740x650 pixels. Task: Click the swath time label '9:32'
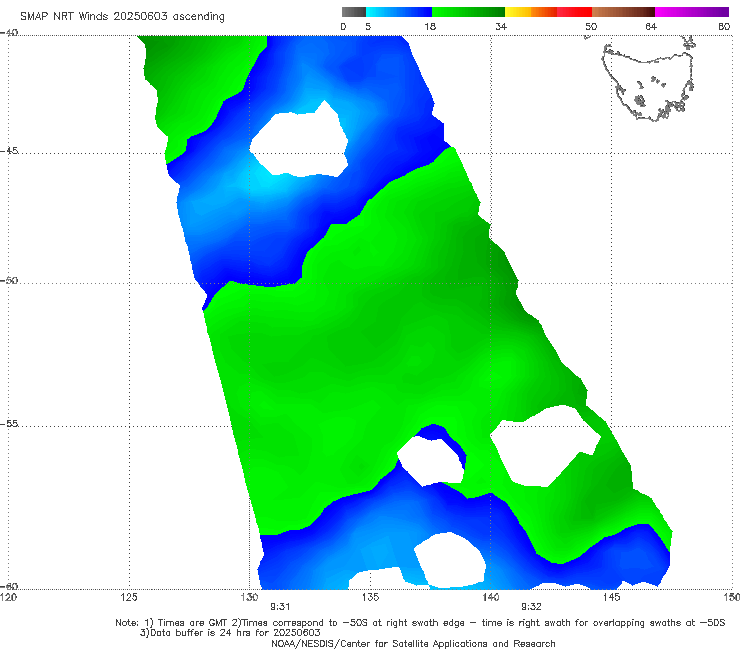point(531,607)
